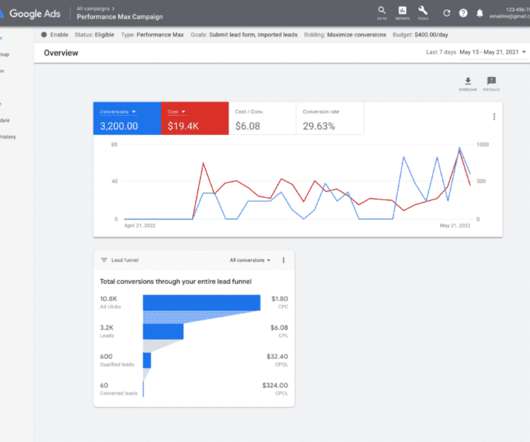530x442 pixels.
Task: Click the Download arrow icon
Action: (468, 81)
